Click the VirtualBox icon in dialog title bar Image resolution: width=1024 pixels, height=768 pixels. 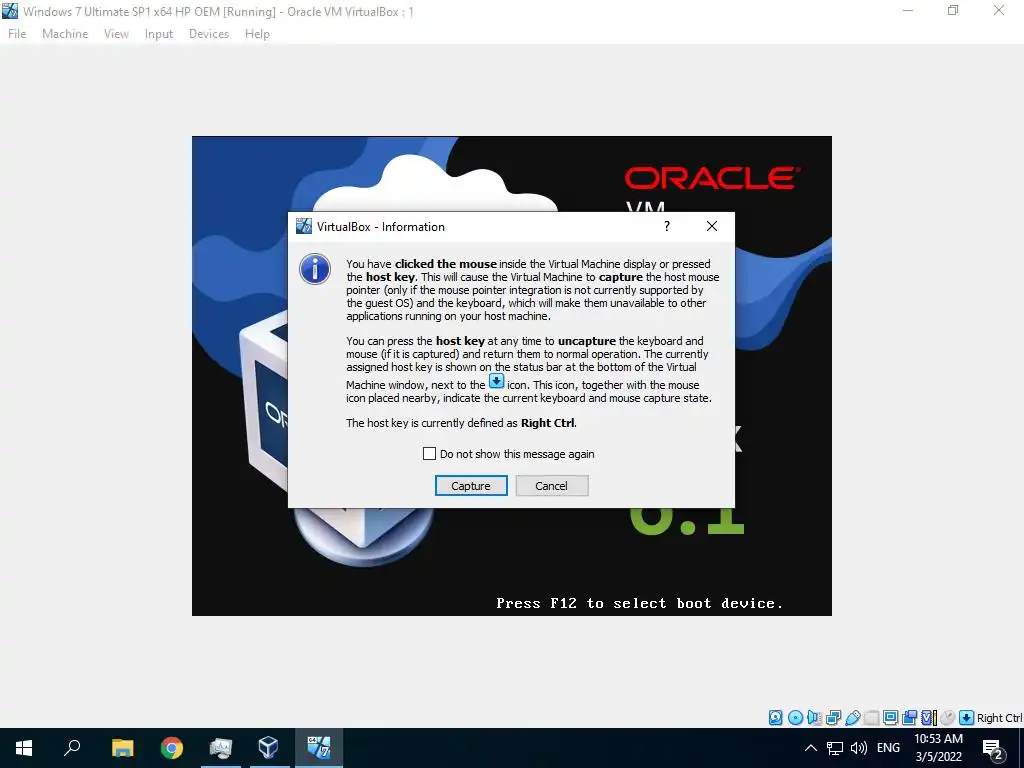[x=304, y=227]
